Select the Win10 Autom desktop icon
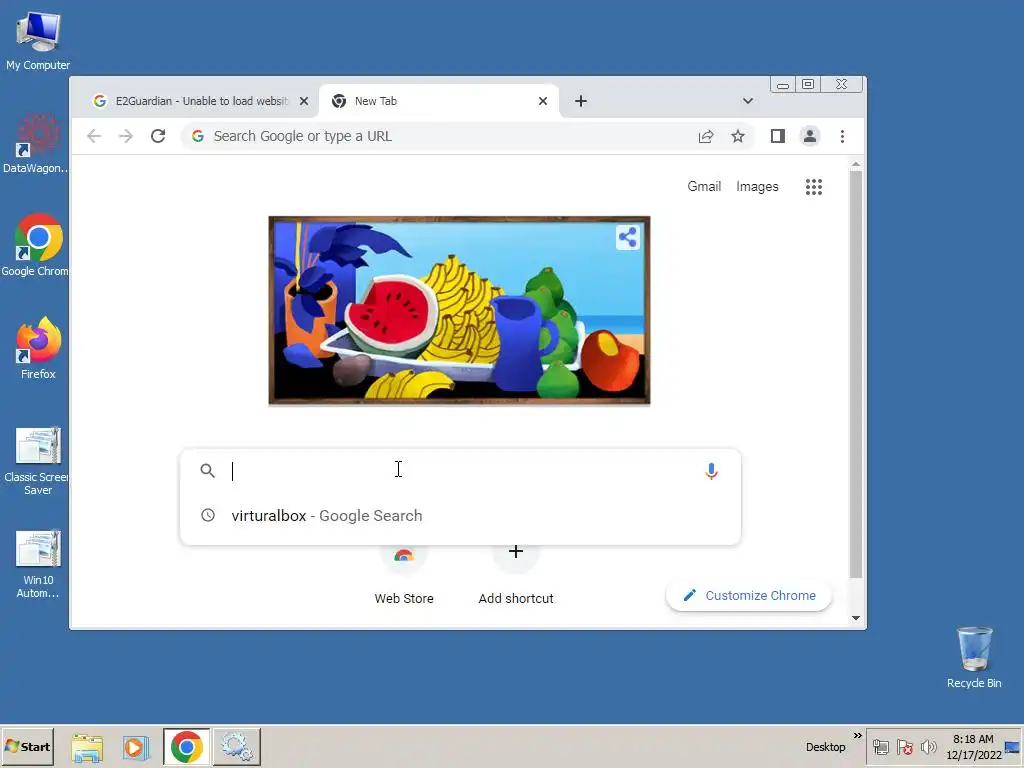This screenshot has height=768, width=1024. tap(38, 564)
